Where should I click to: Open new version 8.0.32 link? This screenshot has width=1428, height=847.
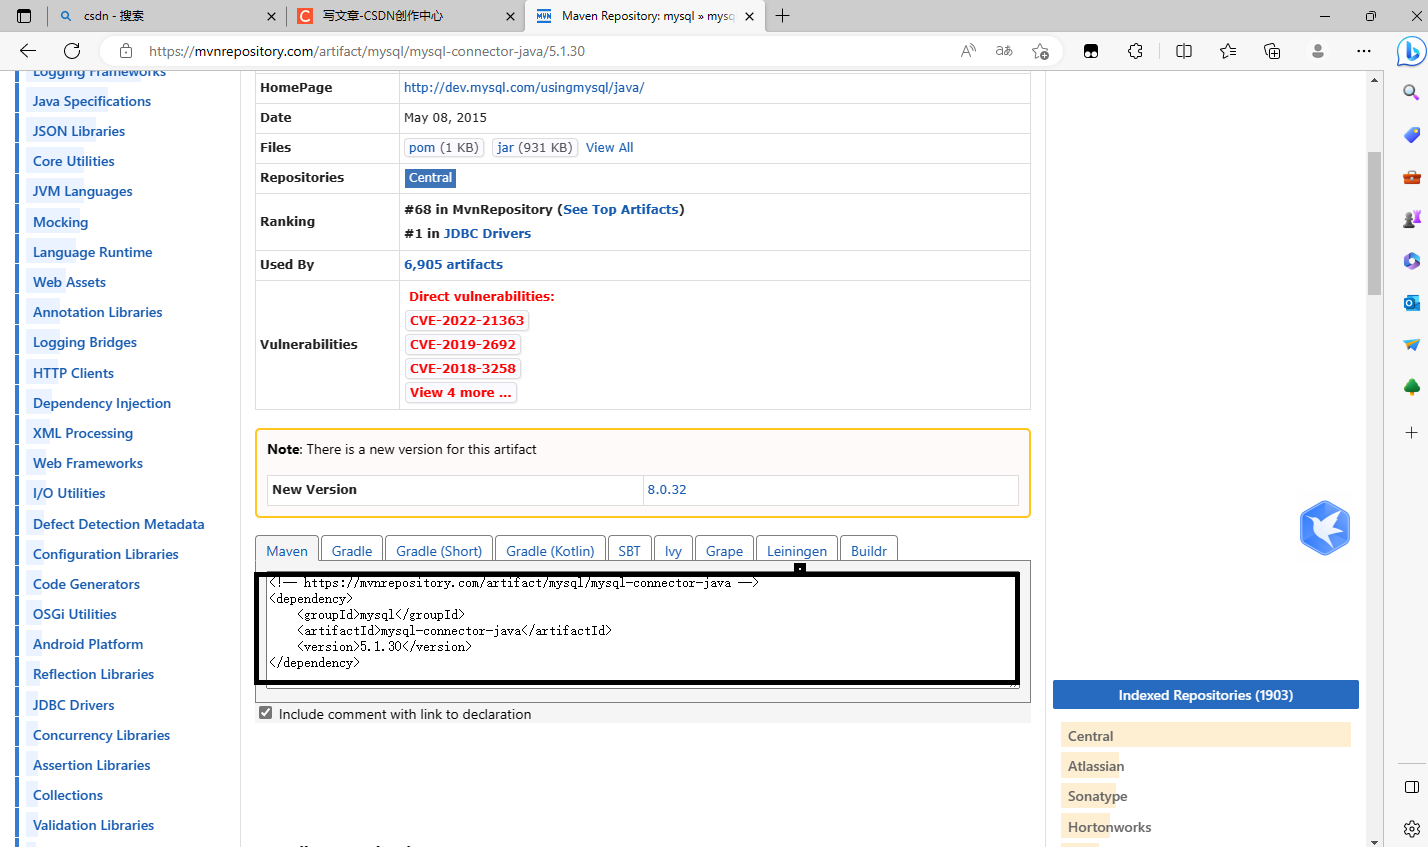tap(667, 489)
